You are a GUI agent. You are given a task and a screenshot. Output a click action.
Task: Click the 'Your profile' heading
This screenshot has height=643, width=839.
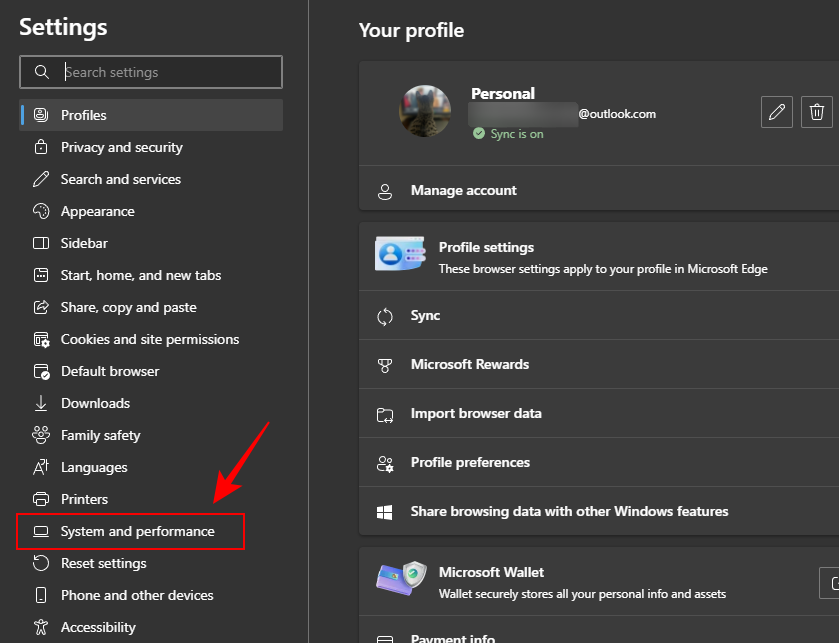point(411,30)
